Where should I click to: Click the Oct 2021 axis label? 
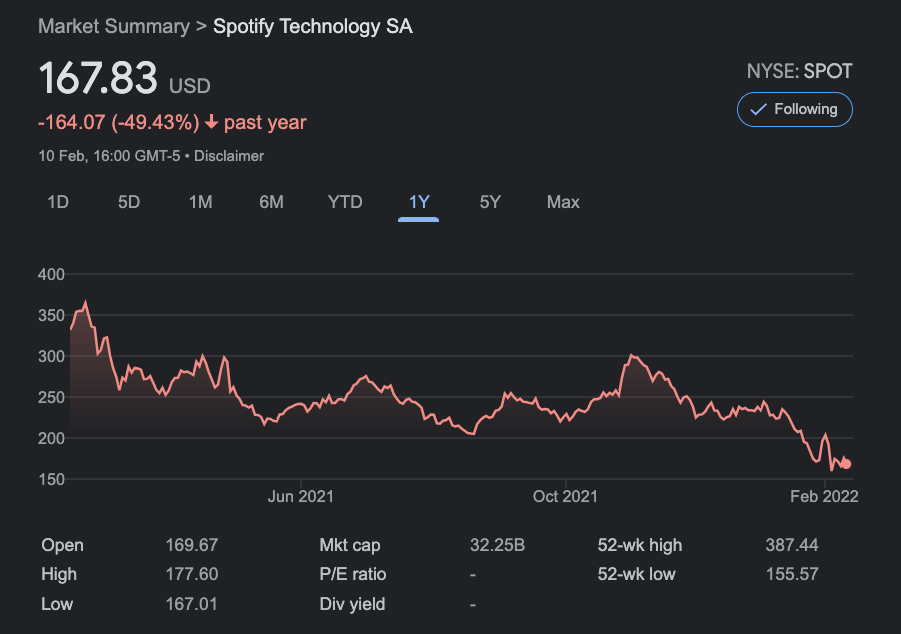click(565, 496)
